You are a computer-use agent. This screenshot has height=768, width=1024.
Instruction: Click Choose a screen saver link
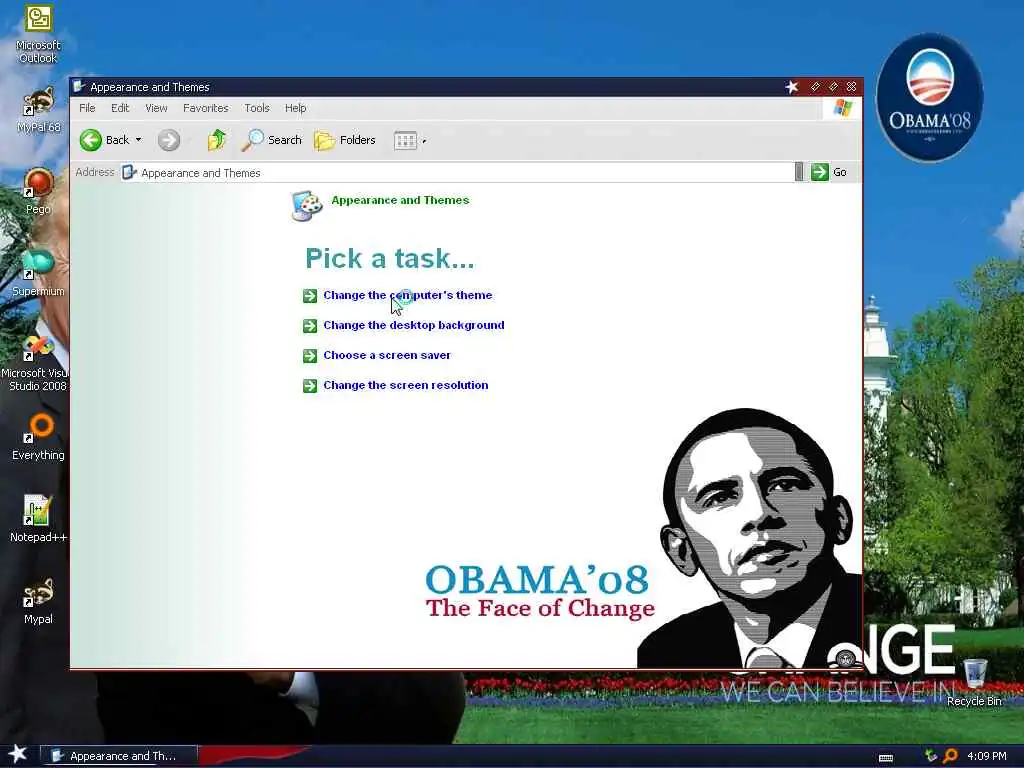click(x=387, y=355)
